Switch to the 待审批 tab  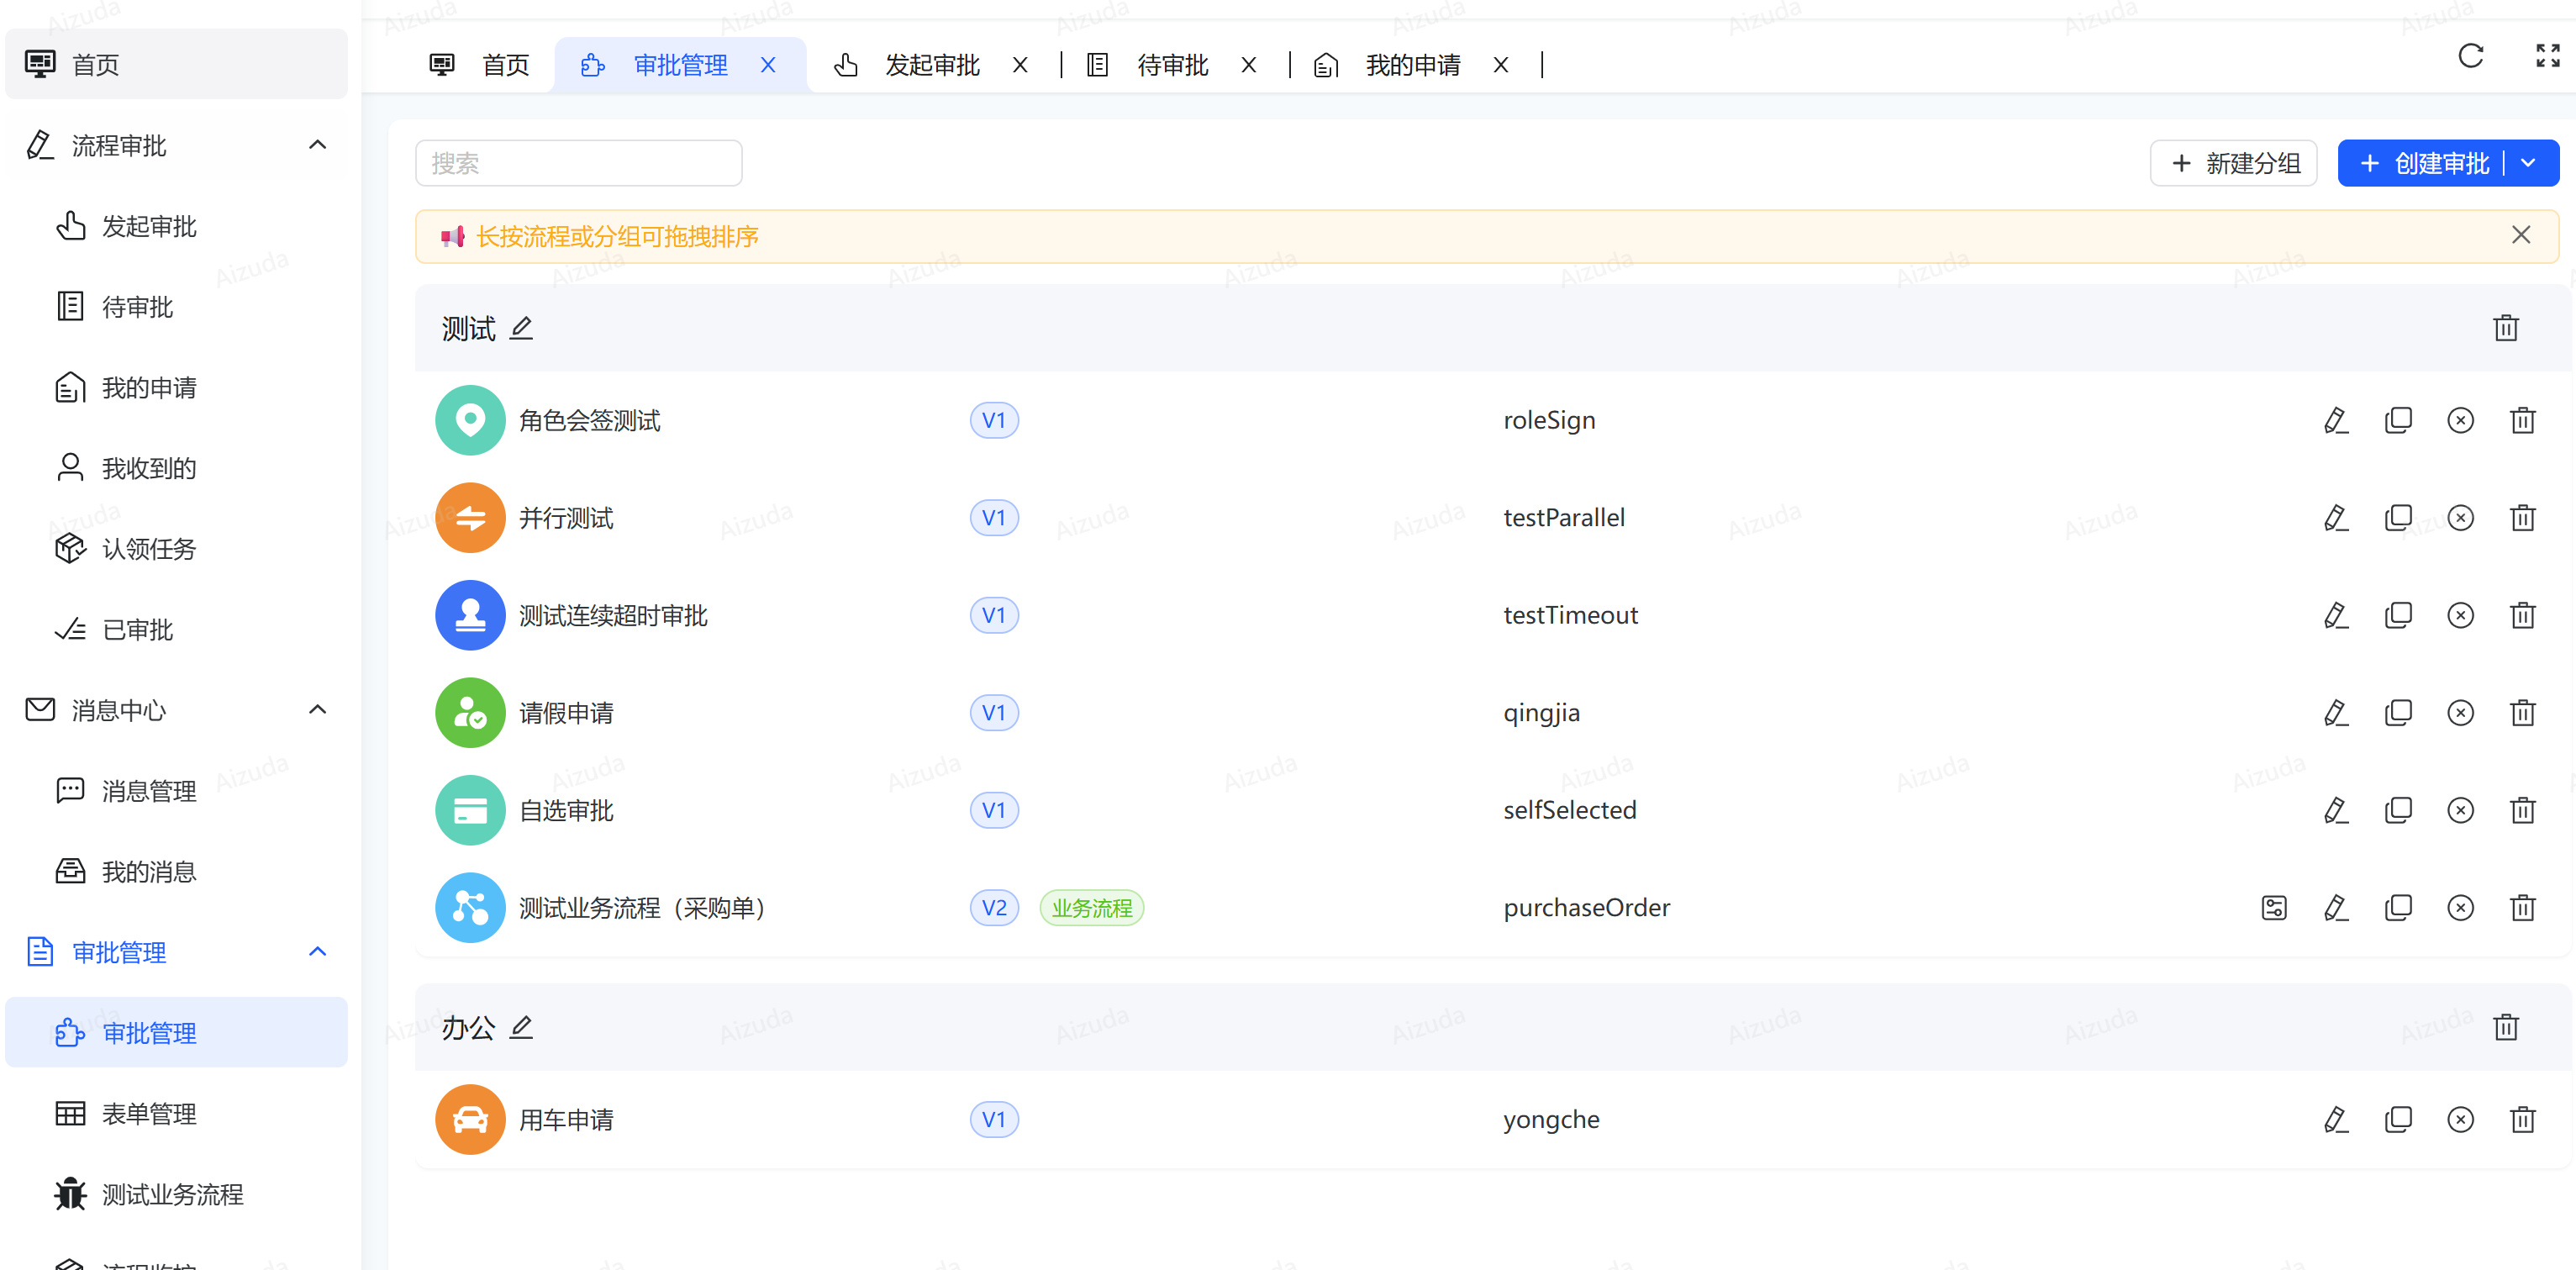coord(1172,64)
